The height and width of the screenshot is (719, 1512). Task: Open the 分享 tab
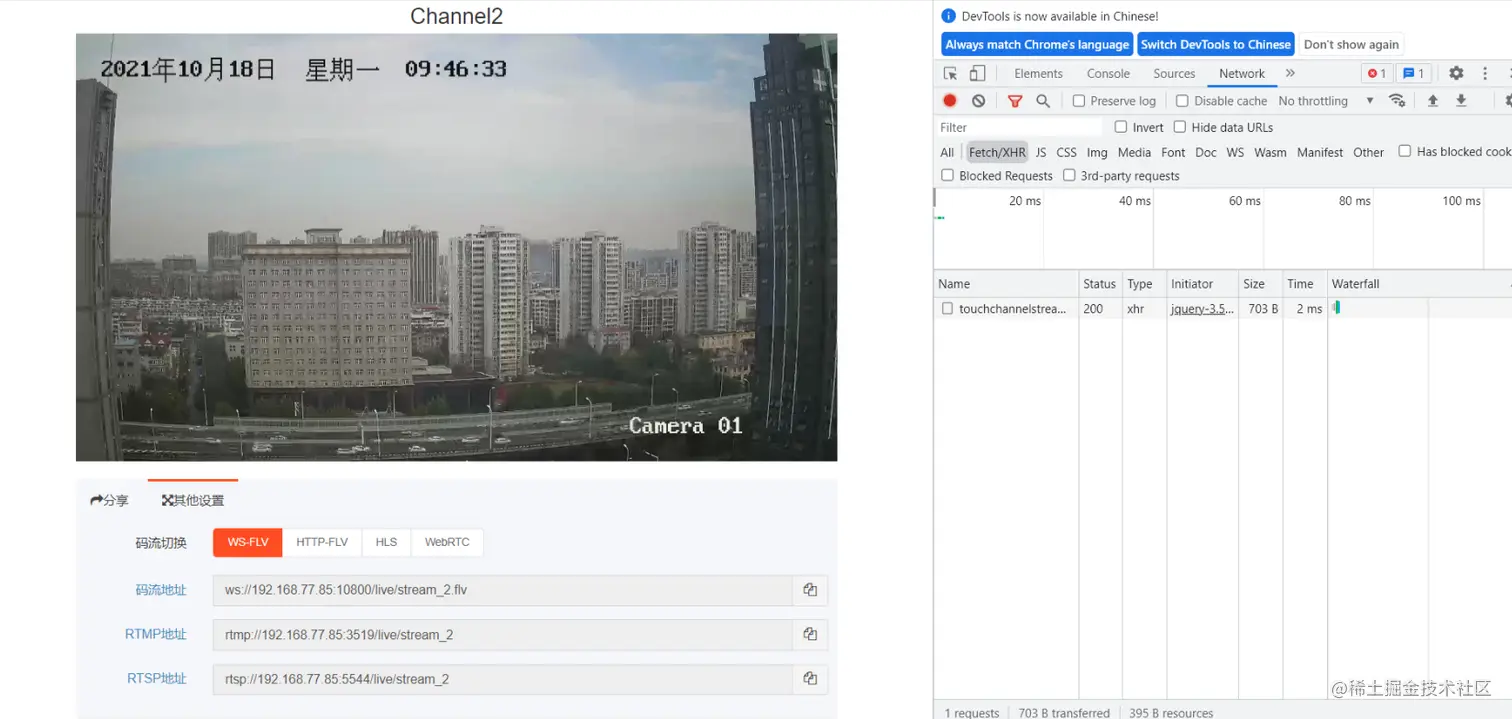point(109,500)
